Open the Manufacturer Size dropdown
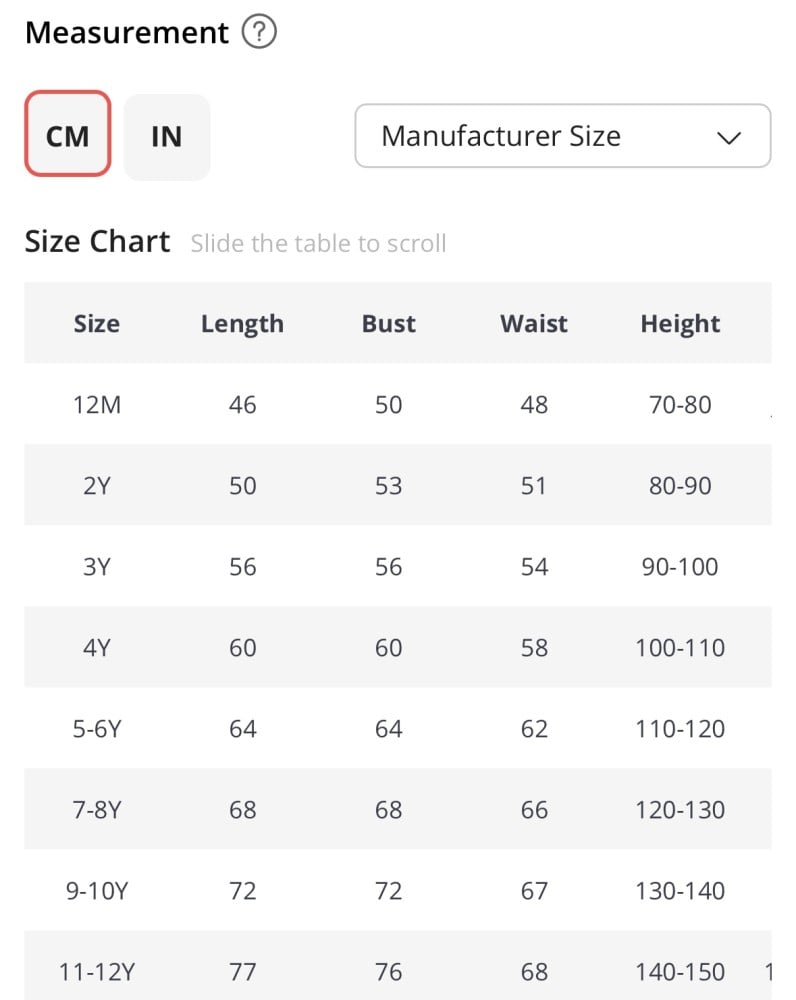The width and height of the screenshot is (796, 1000). (563, 136)
